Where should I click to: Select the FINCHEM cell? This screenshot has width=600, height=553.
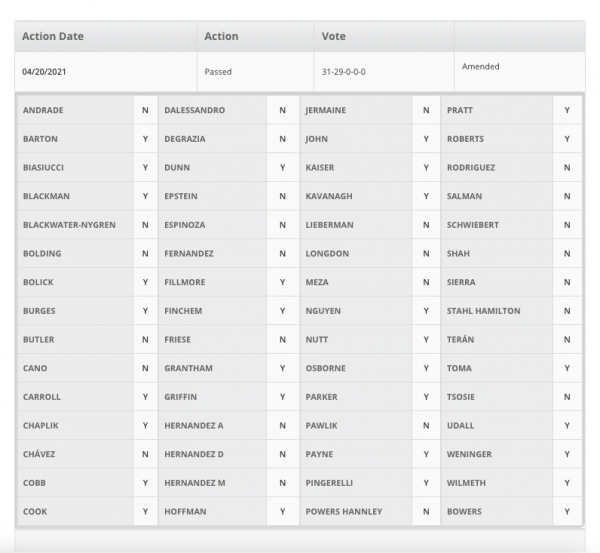213,311
